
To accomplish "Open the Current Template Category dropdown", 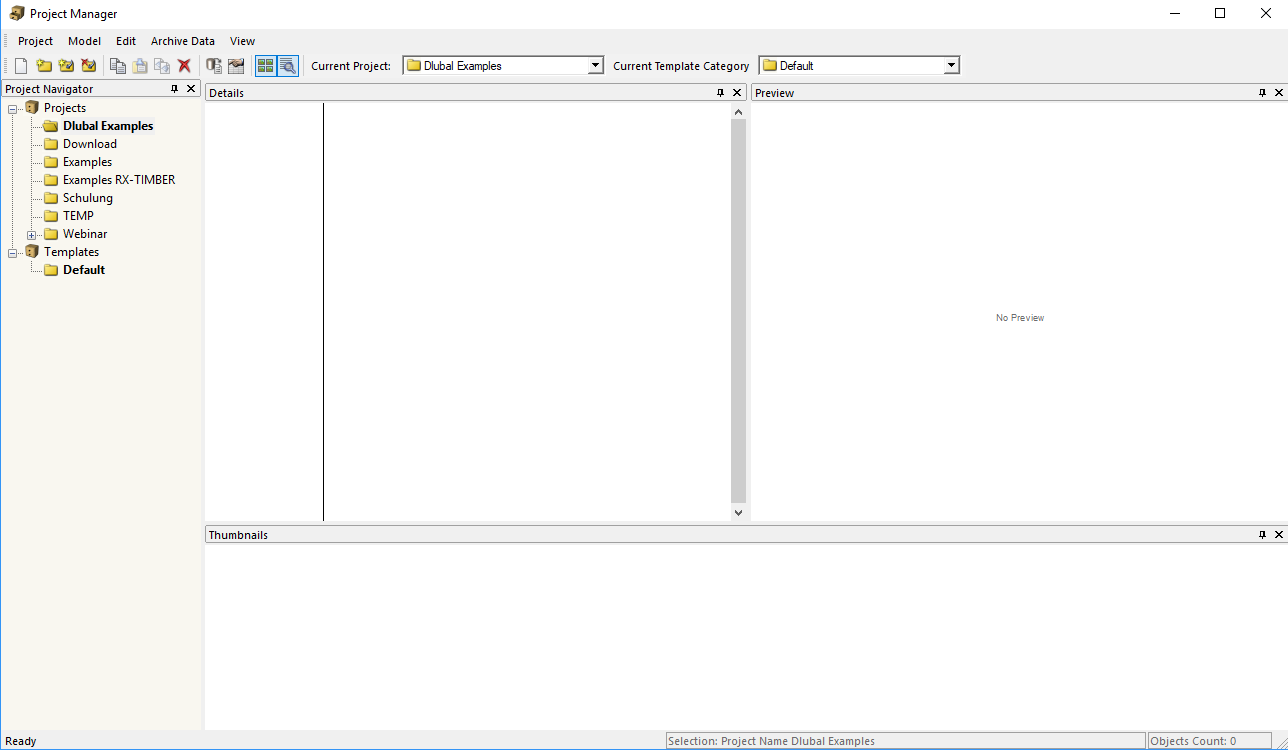I will click(x=951, y=65).
